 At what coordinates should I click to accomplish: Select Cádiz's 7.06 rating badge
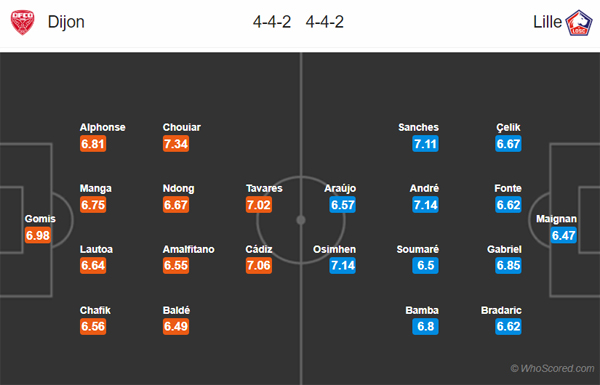pyautogui.click(x=259, y=265)
